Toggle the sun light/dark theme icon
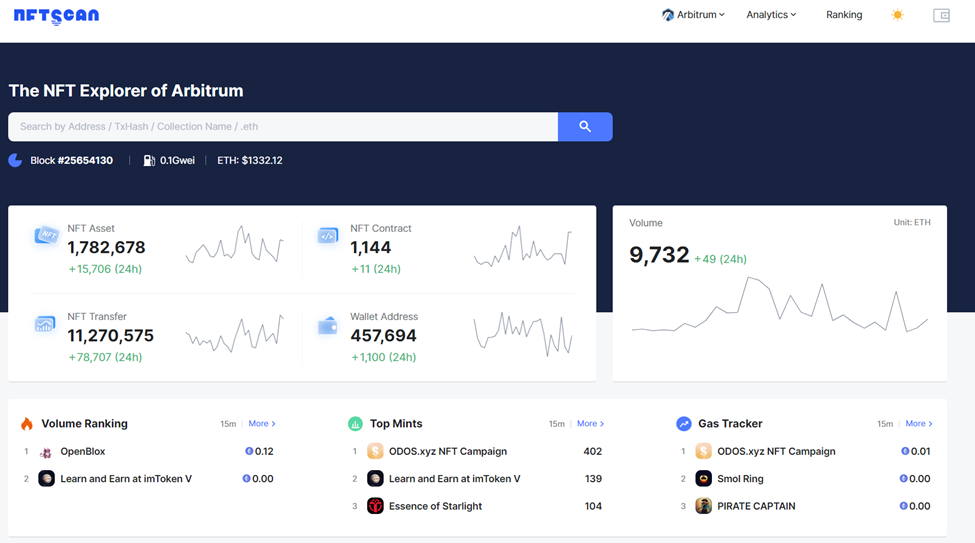This screenshot has height=543, width=975. click(x=897, y=15)
